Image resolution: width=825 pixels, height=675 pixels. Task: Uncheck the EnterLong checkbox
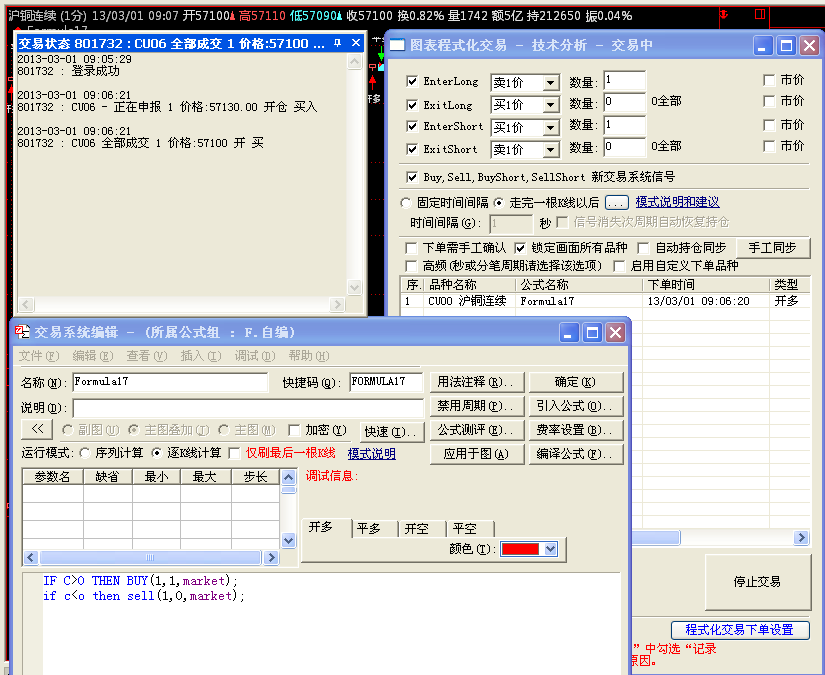point(413,82)
